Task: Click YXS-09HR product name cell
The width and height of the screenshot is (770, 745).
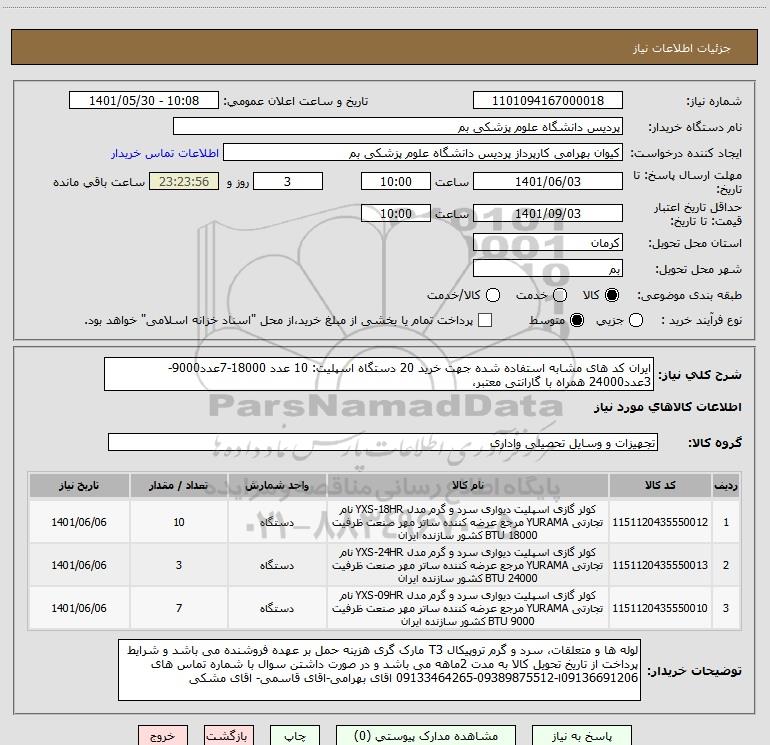Action: coord(468,608)
